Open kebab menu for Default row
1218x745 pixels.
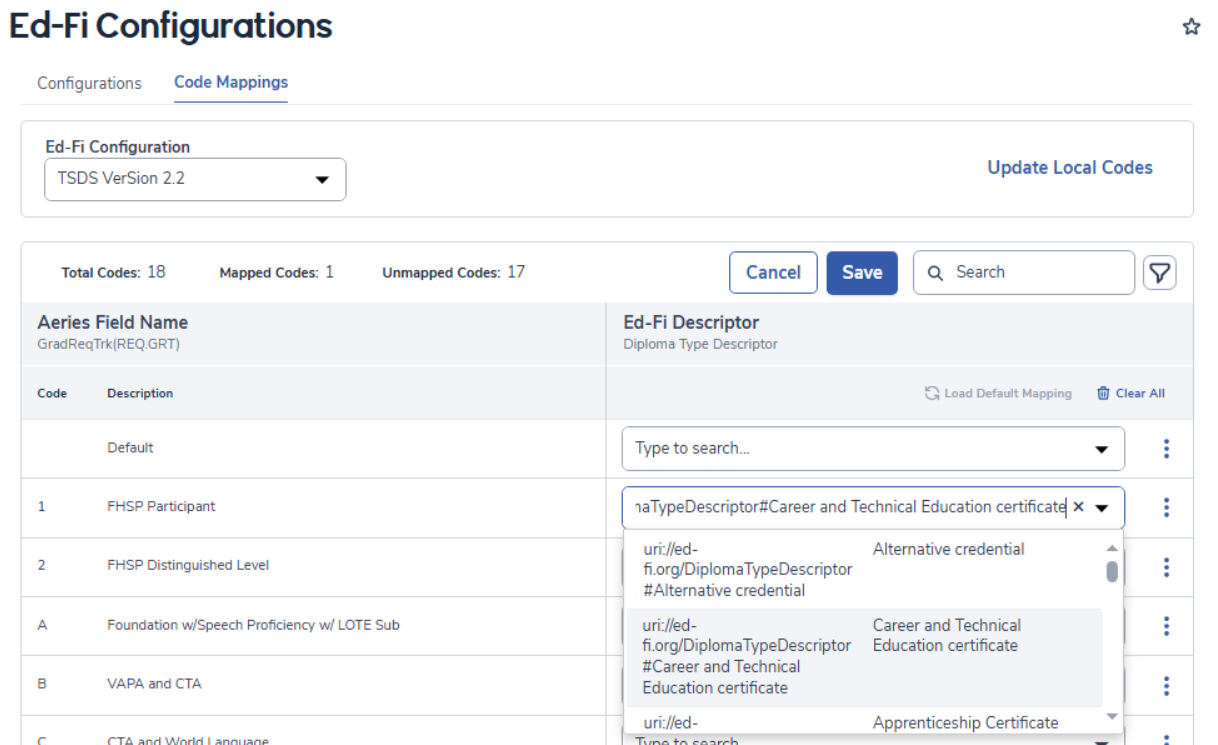(1166, 449)
